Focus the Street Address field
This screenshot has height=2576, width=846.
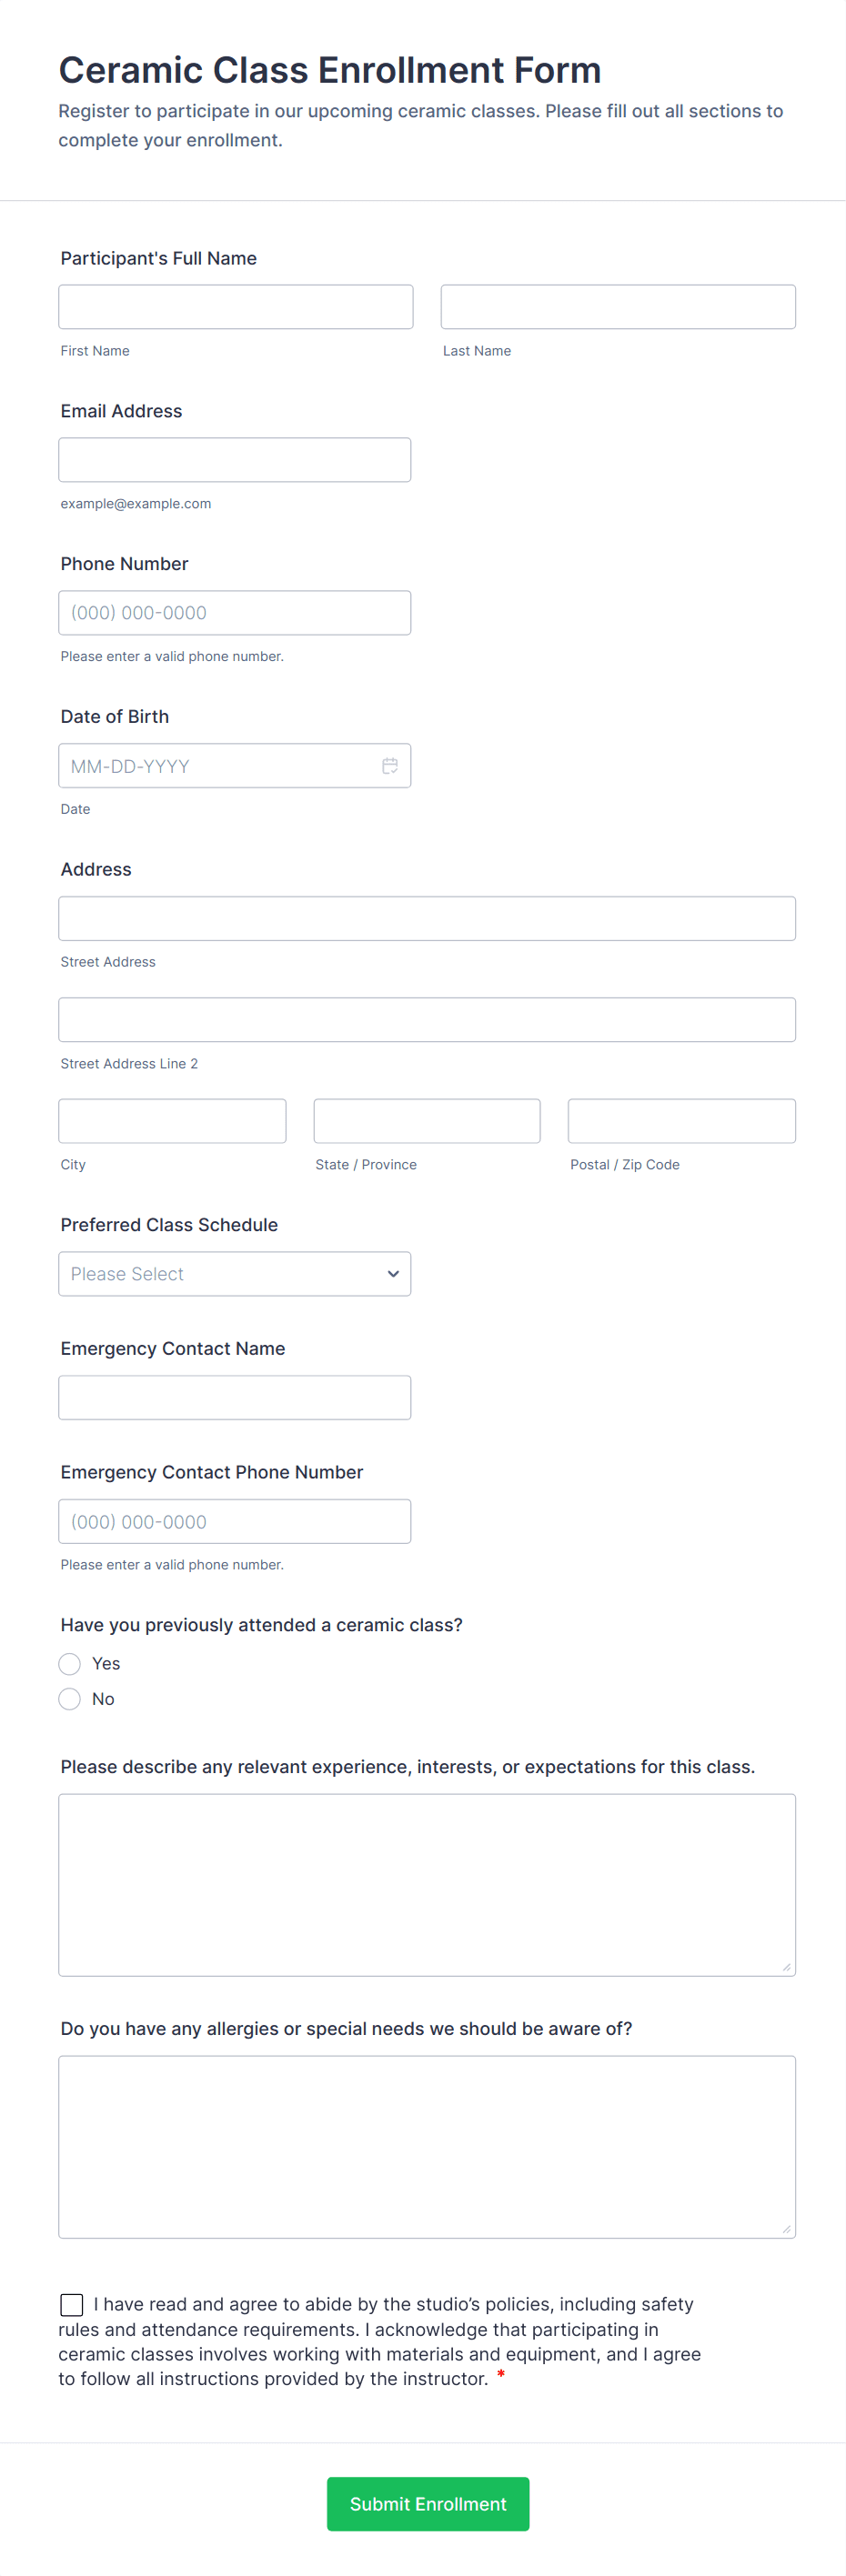(x=427, y=919)
